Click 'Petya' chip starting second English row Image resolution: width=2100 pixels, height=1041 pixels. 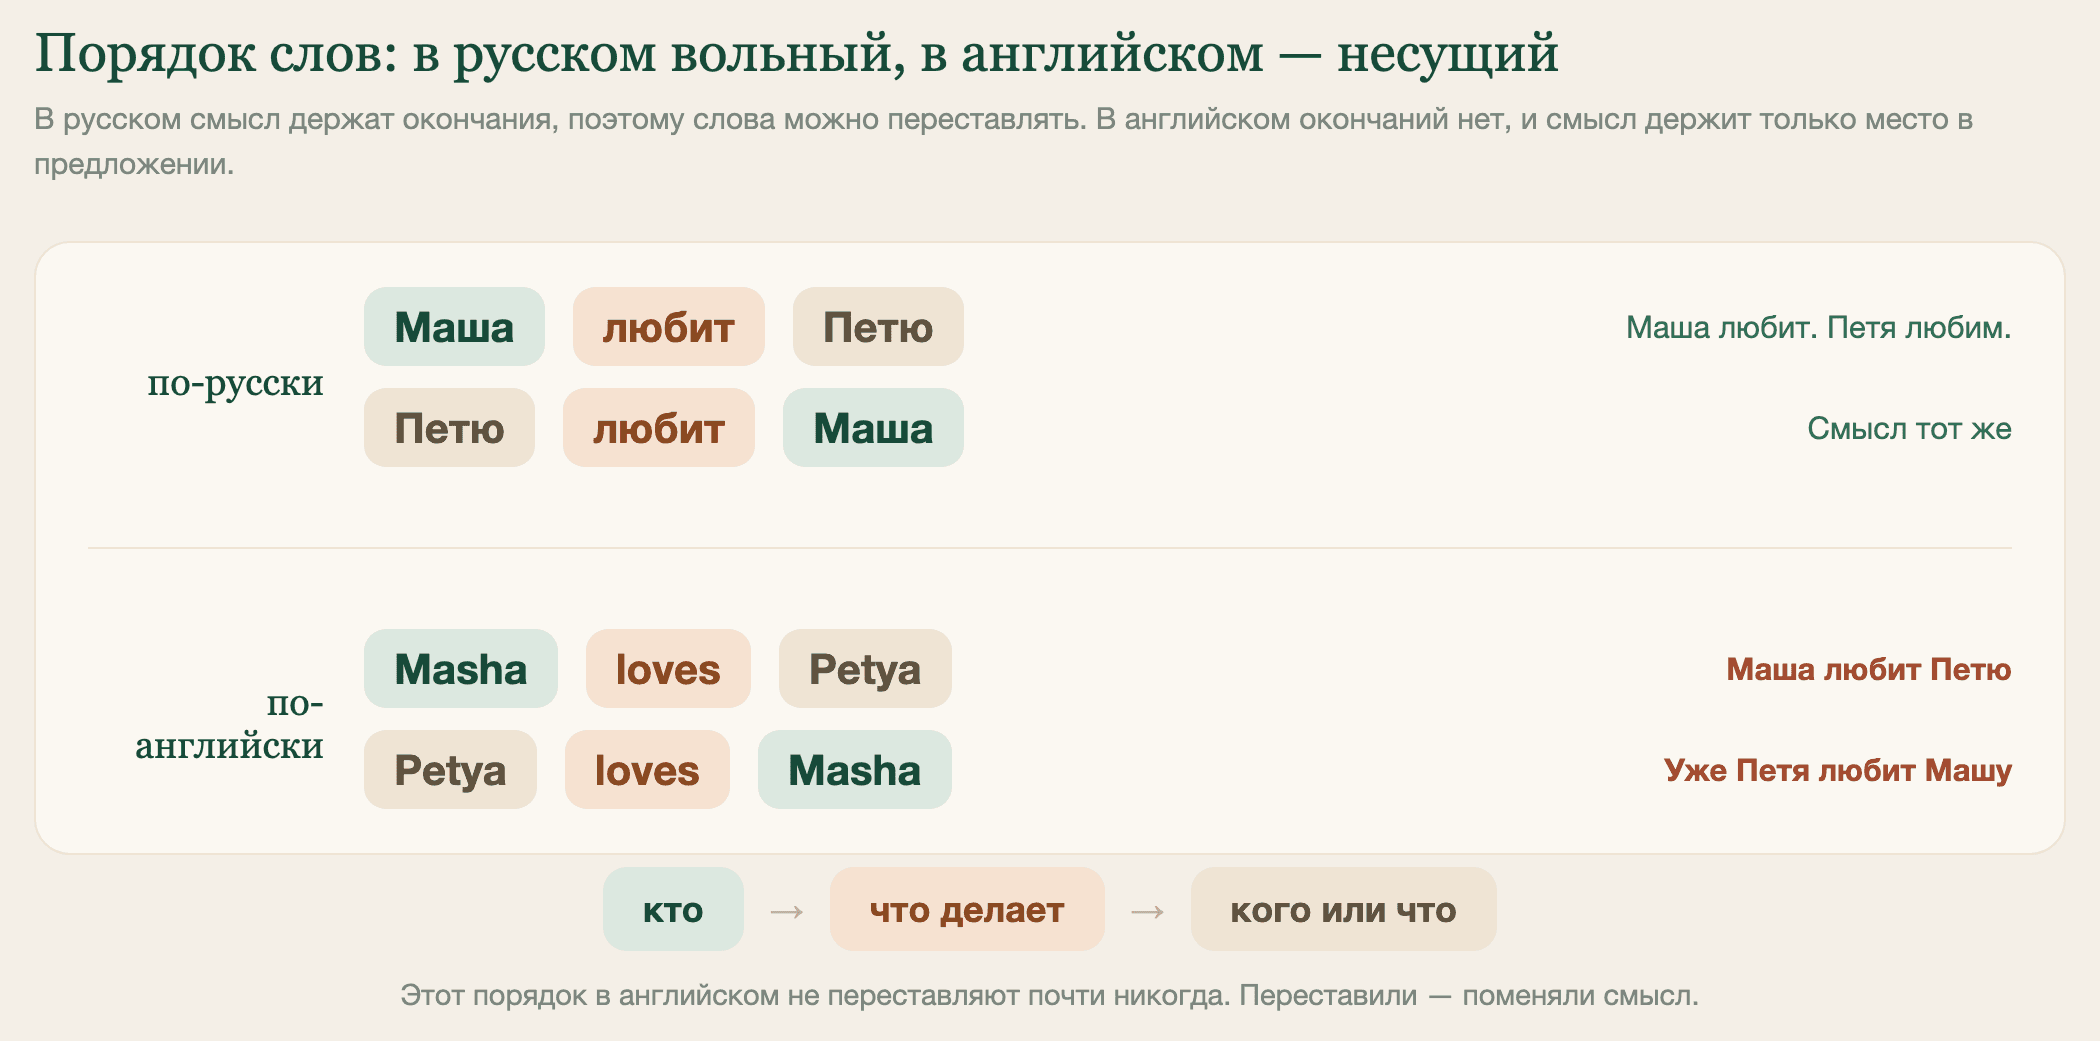(x=450, y=770)
